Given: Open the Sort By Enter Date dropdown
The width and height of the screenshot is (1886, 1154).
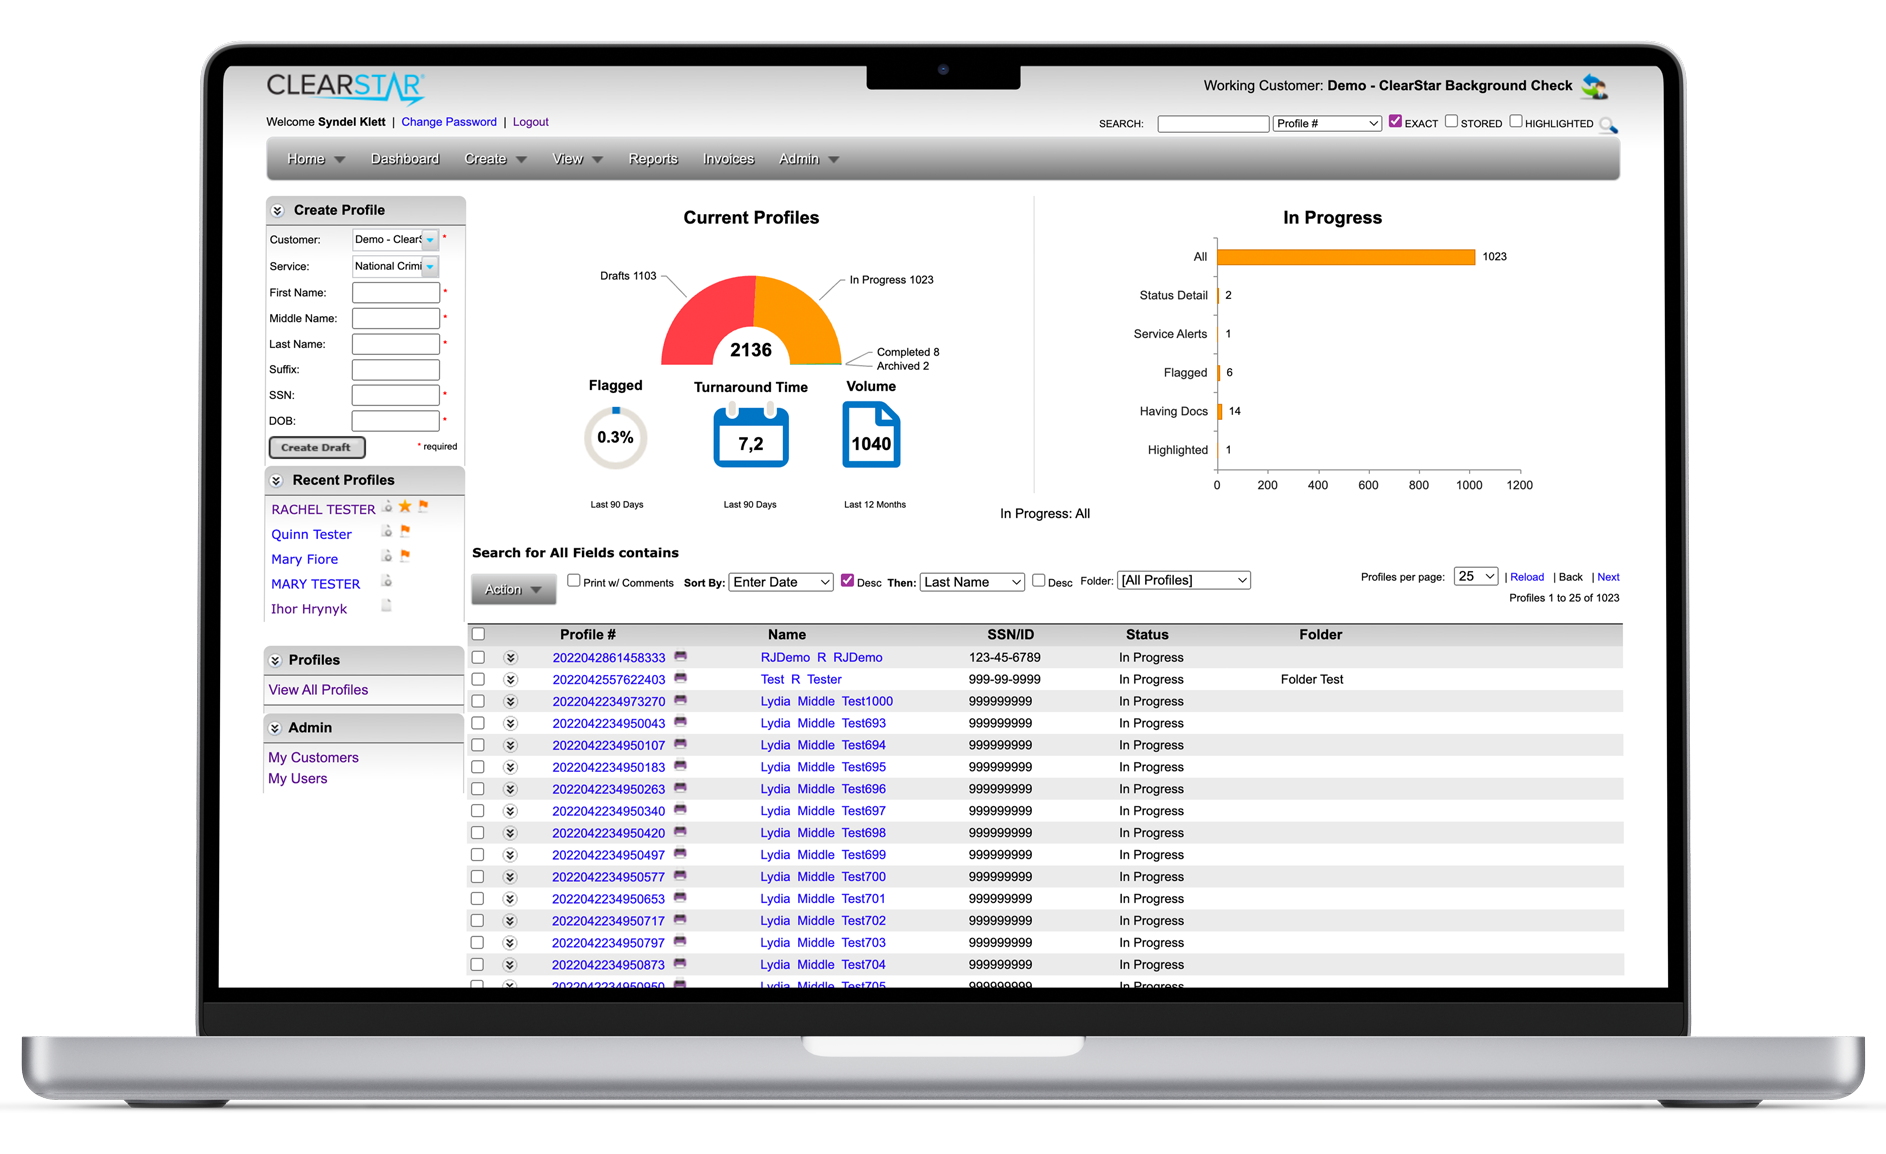Looking at the screenshot, I should tap(781, 582).
